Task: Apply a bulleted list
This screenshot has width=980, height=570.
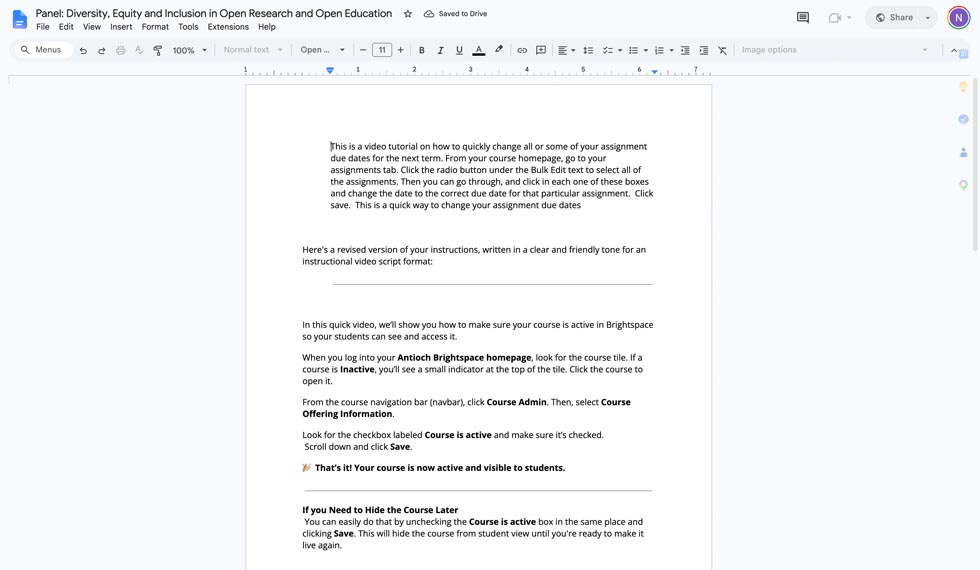Action: coord(633,50)
